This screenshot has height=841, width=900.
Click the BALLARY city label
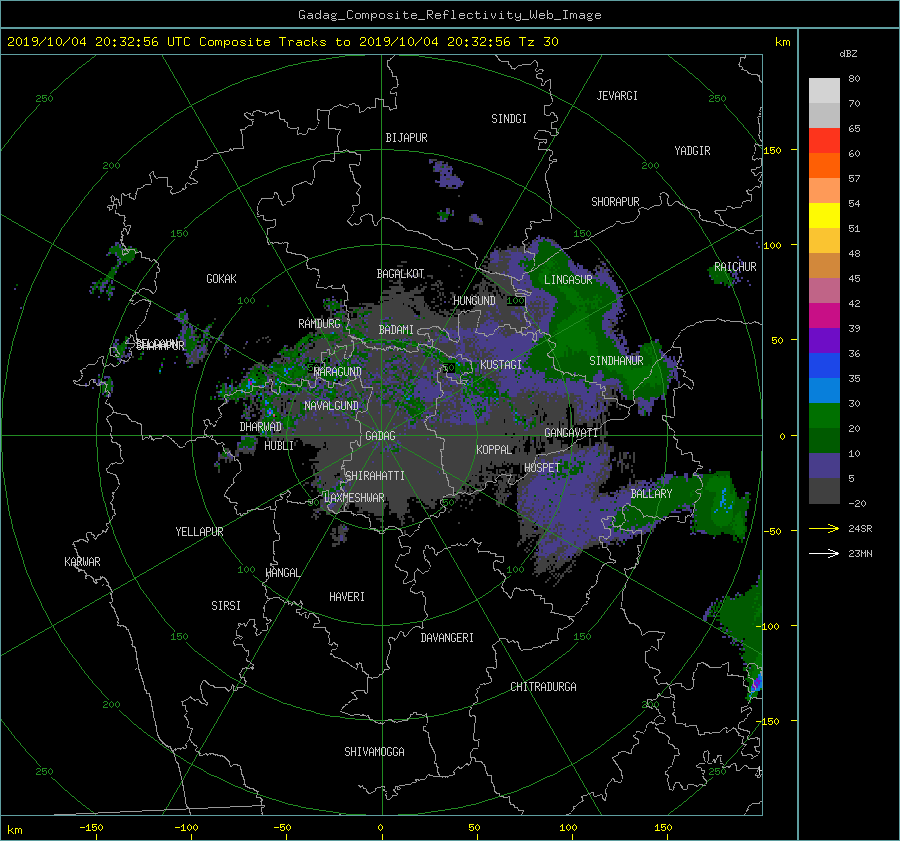(651, 494)
